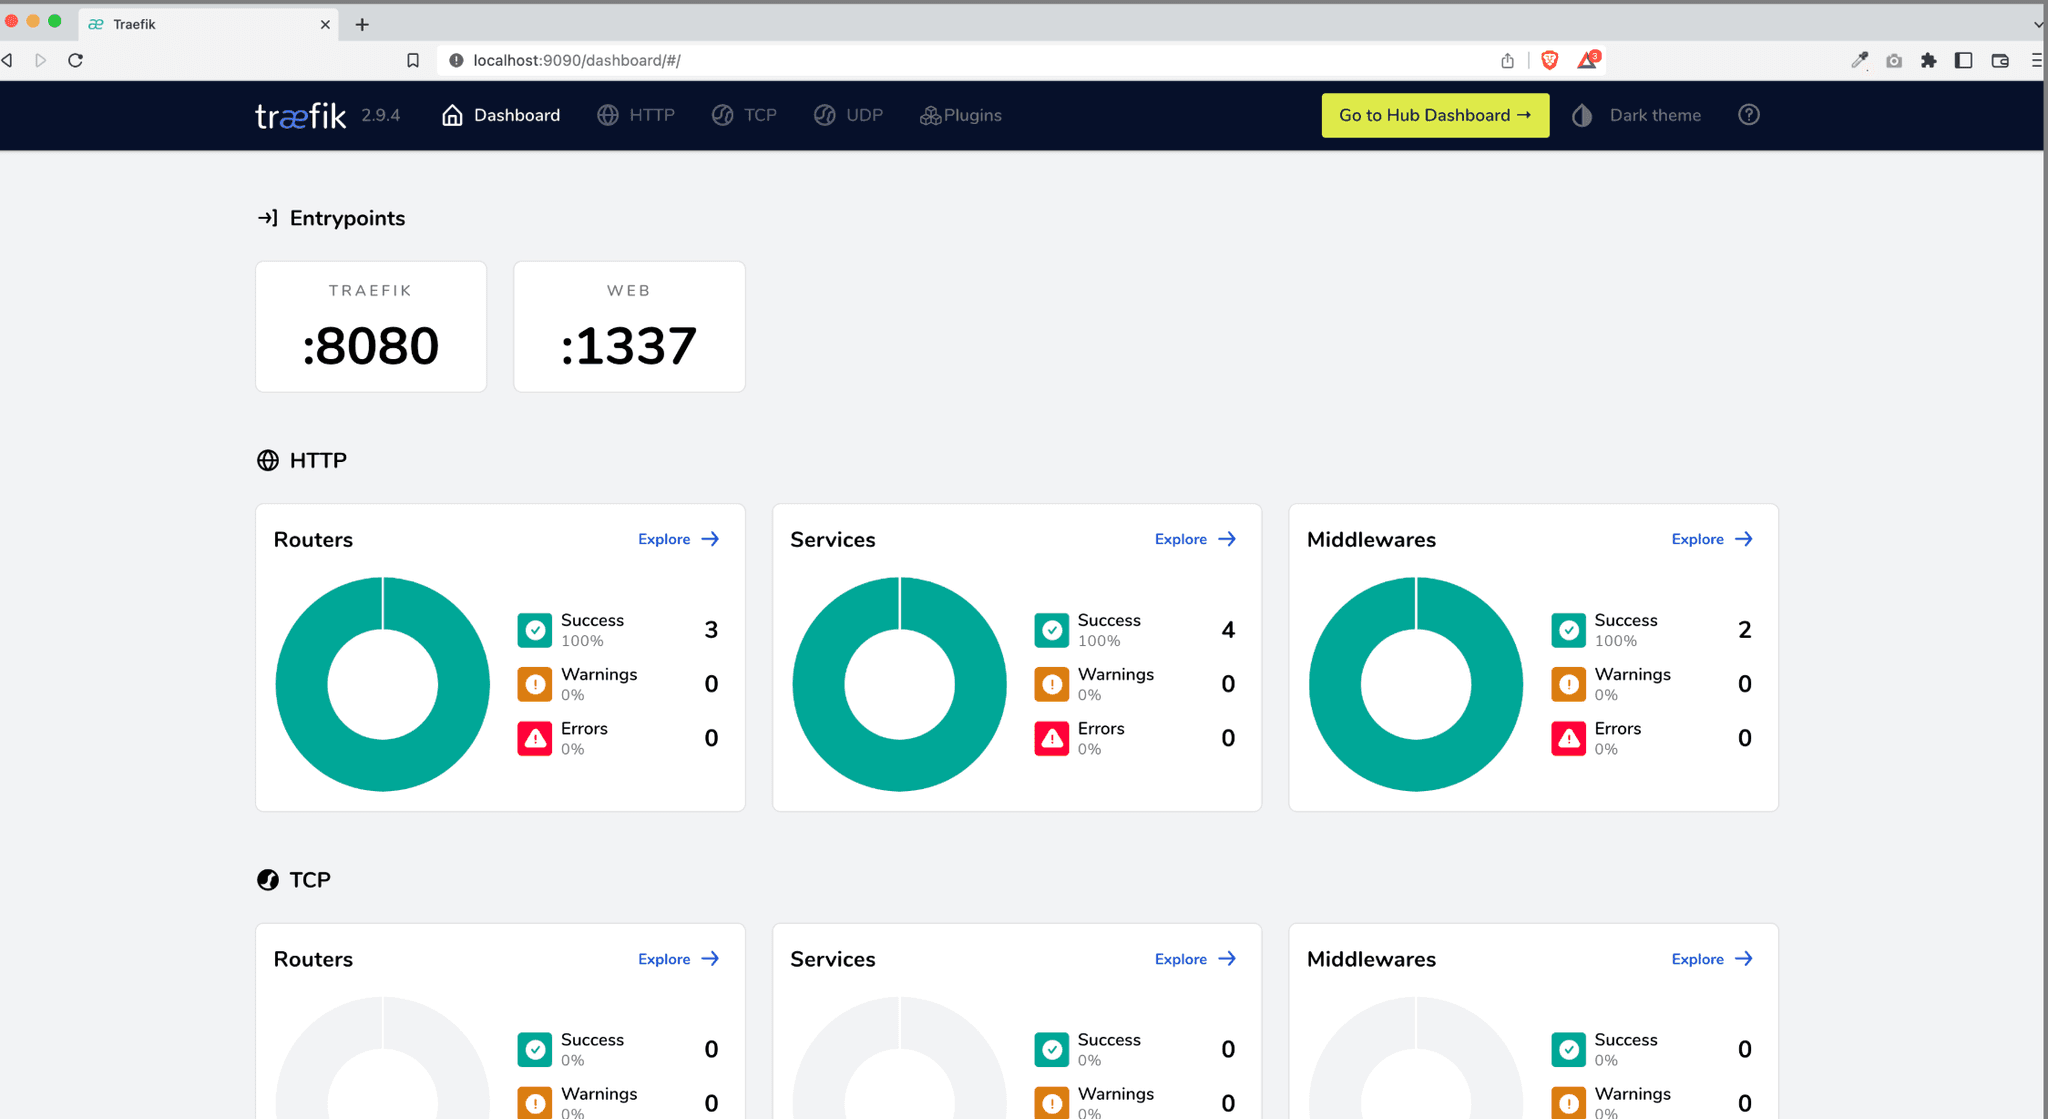The height and width of the screenshot is (1119, 2048).
Task: Click the Traefik logo to return home
Action: 299,115
